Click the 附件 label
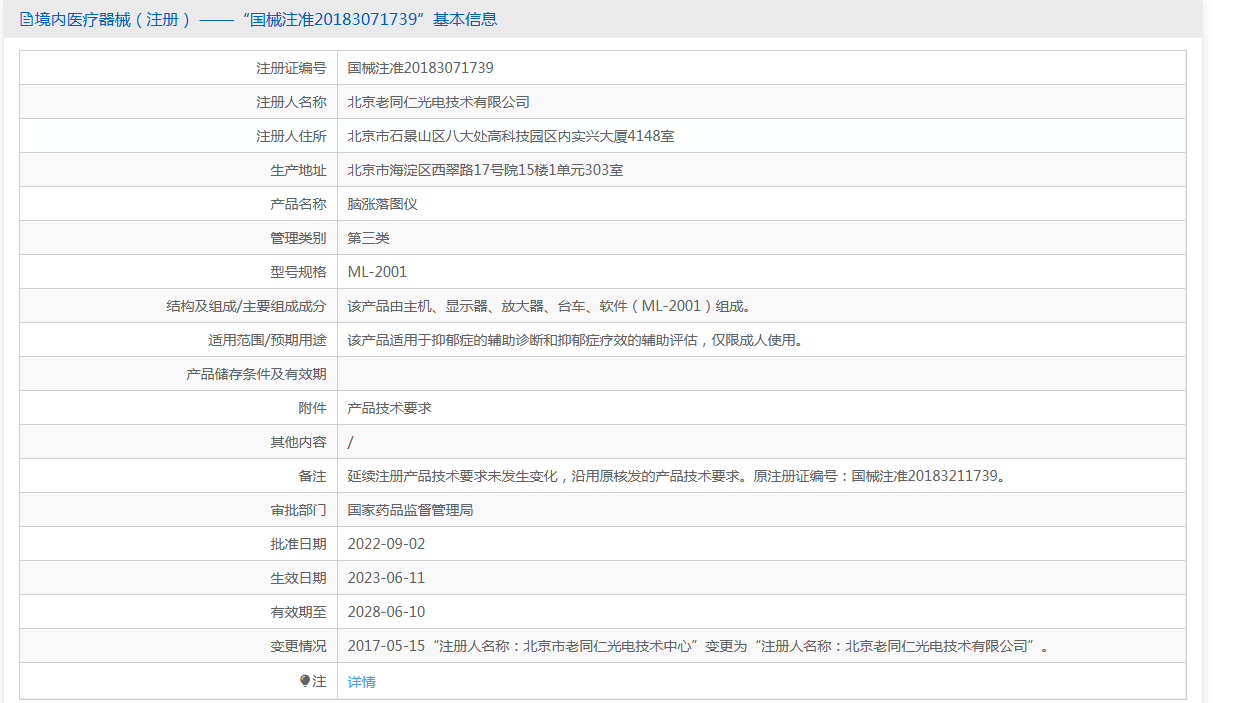This screenshot has height=703, width=1242. pyautogui.click(x=312, y=408)
